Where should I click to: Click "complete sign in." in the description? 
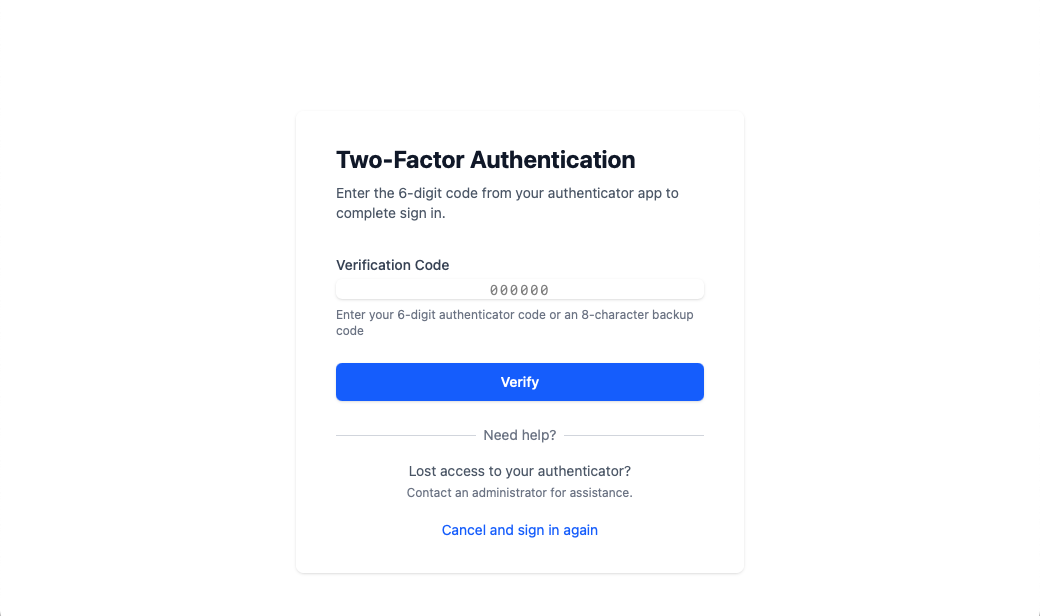391,213
